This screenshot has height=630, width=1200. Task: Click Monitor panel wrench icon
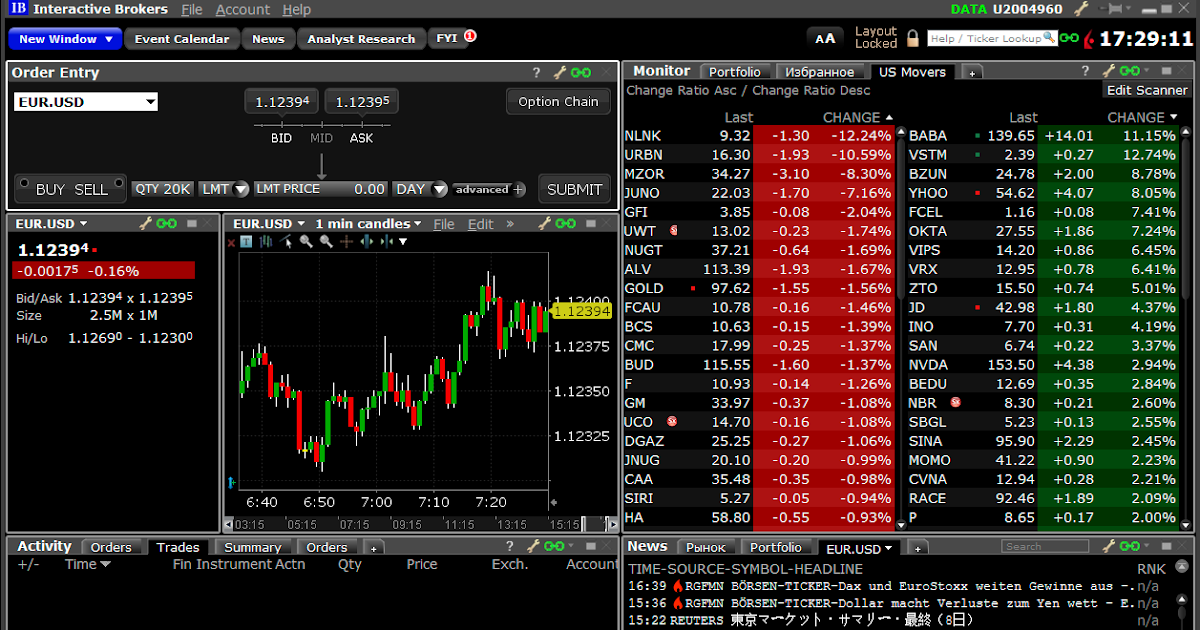click(x=1108, y=71)
